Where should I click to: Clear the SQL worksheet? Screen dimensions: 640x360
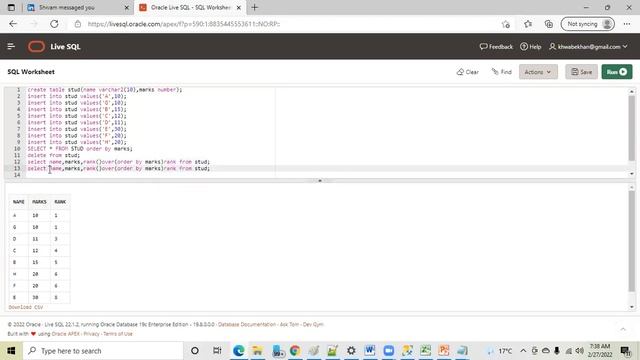tap(468, 72)
